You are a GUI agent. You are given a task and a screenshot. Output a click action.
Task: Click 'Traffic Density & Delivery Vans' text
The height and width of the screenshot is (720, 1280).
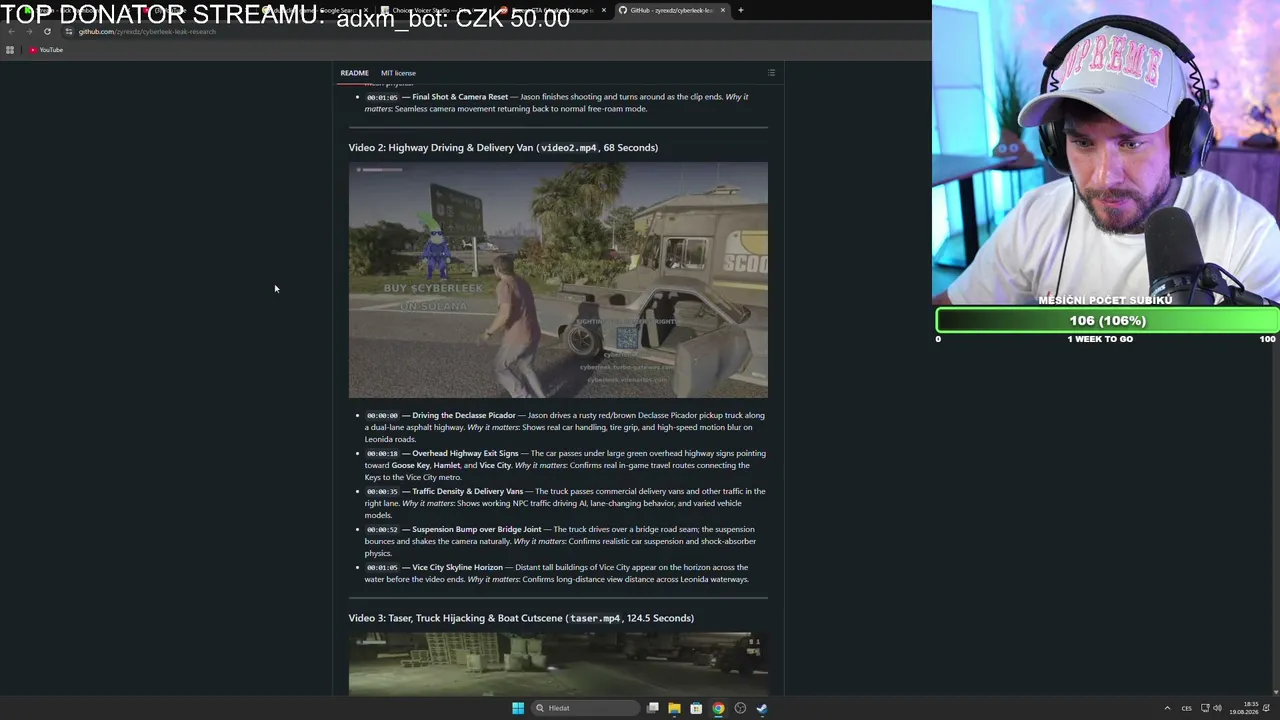pyautogui.click(x=467, y=491)
